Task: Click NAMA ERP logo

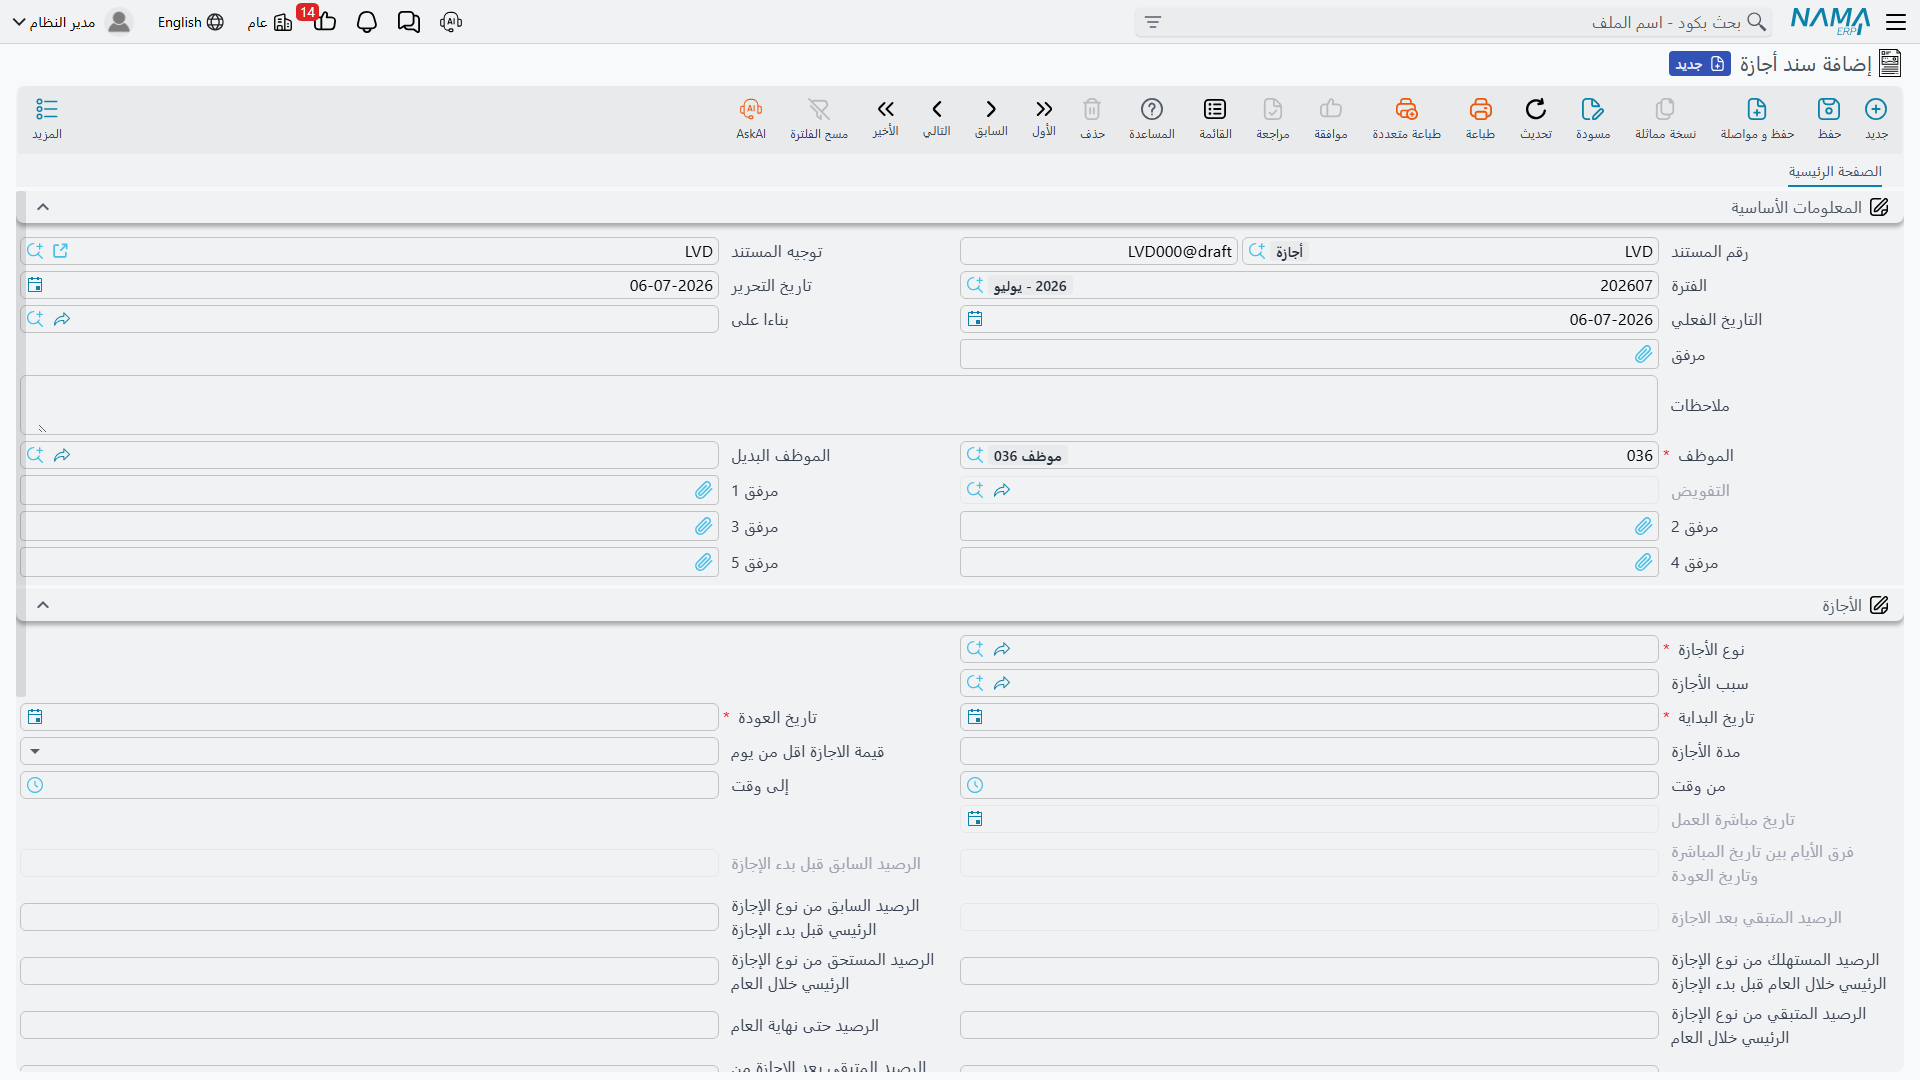Action: pos(1830,21)
